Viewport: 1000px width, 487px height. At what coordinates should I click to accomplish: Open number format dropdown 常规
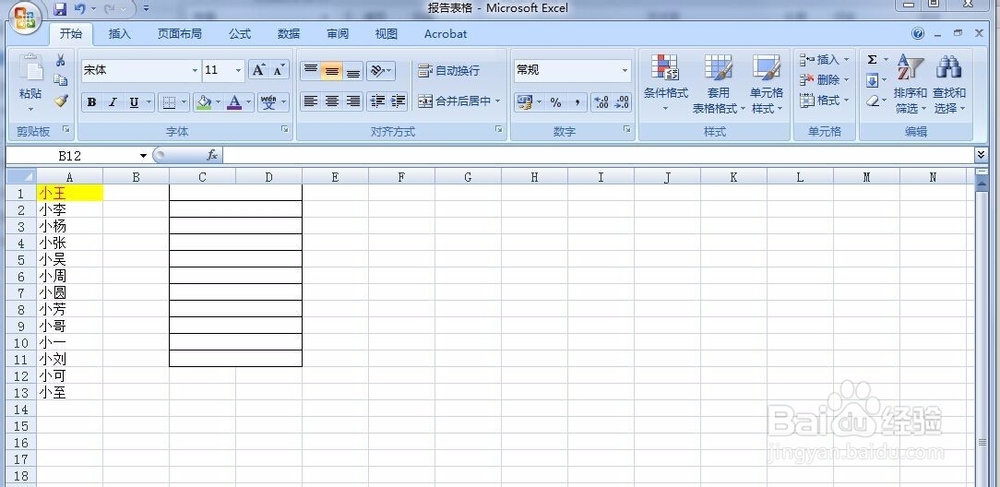click(x=625, y=71)
